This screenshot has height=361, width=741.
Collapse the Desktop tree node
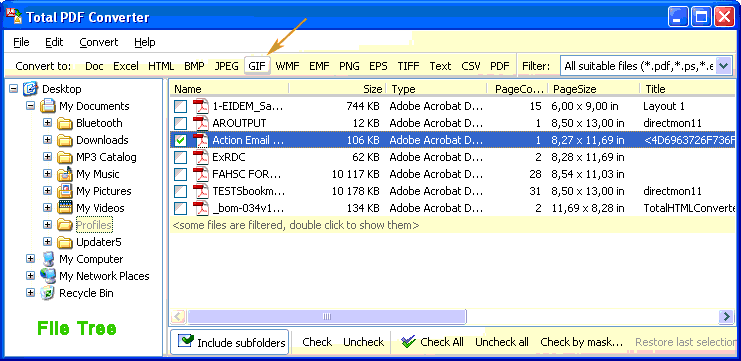point(13,89)
